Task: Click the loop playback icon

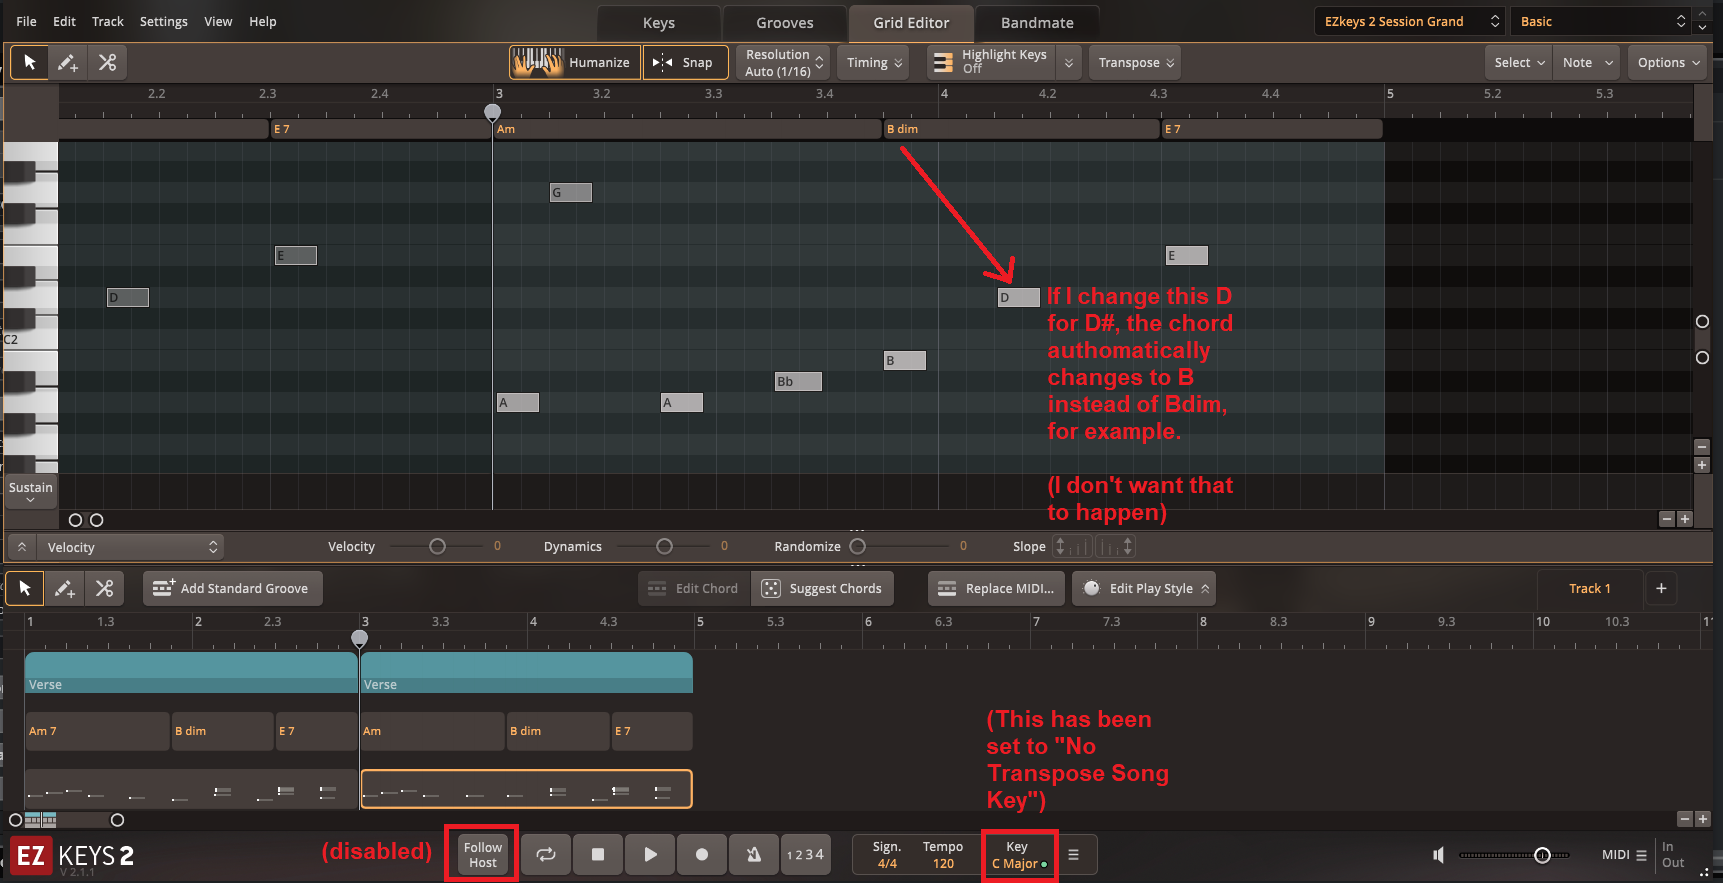Action: click(546, 854)
